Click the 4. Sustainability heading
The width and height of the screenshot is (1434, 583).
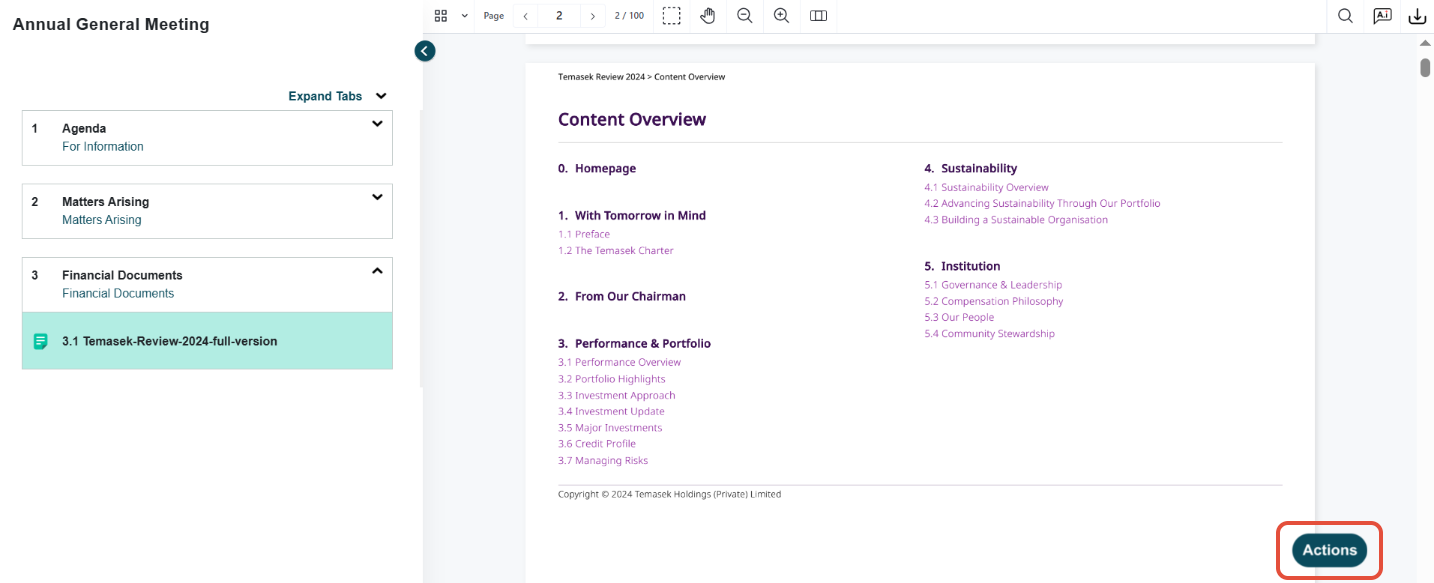pyautogui.click(x=971, y=169)
